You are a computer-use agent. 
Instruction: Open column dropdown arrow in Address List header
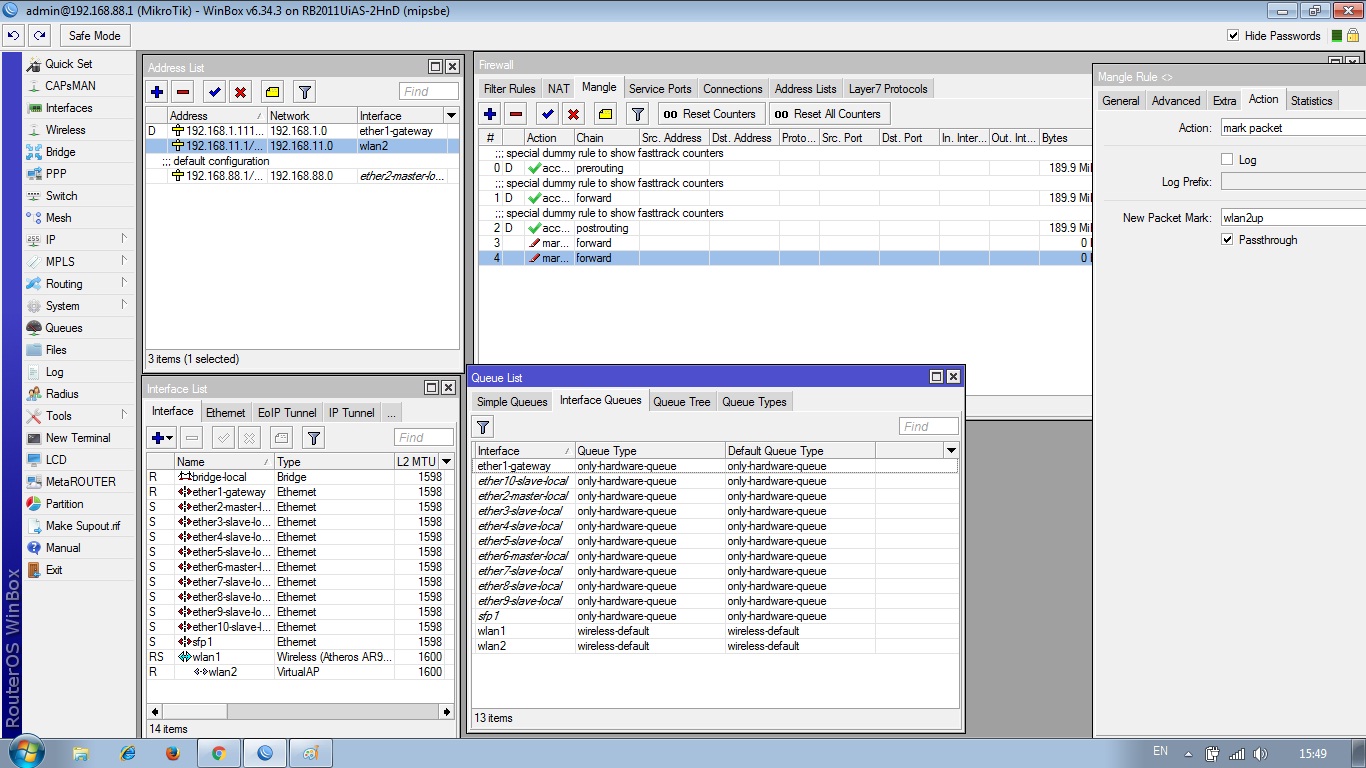pos(451,116)
